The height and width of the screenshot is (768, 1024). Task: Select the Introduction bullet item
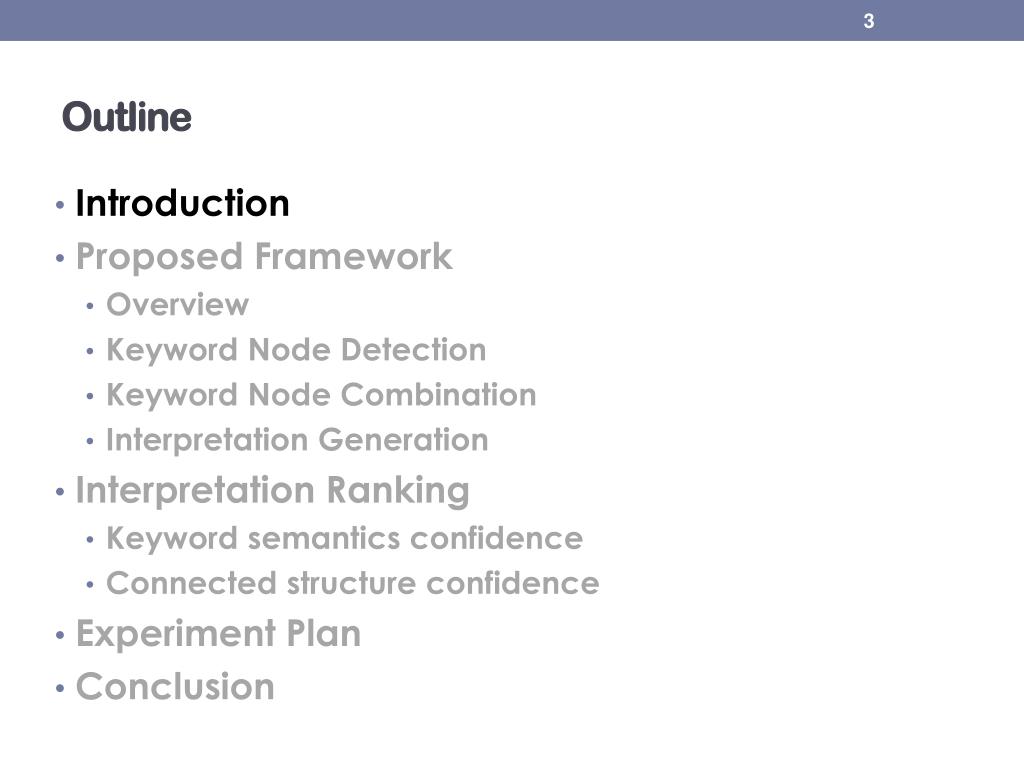pos(182,203)
